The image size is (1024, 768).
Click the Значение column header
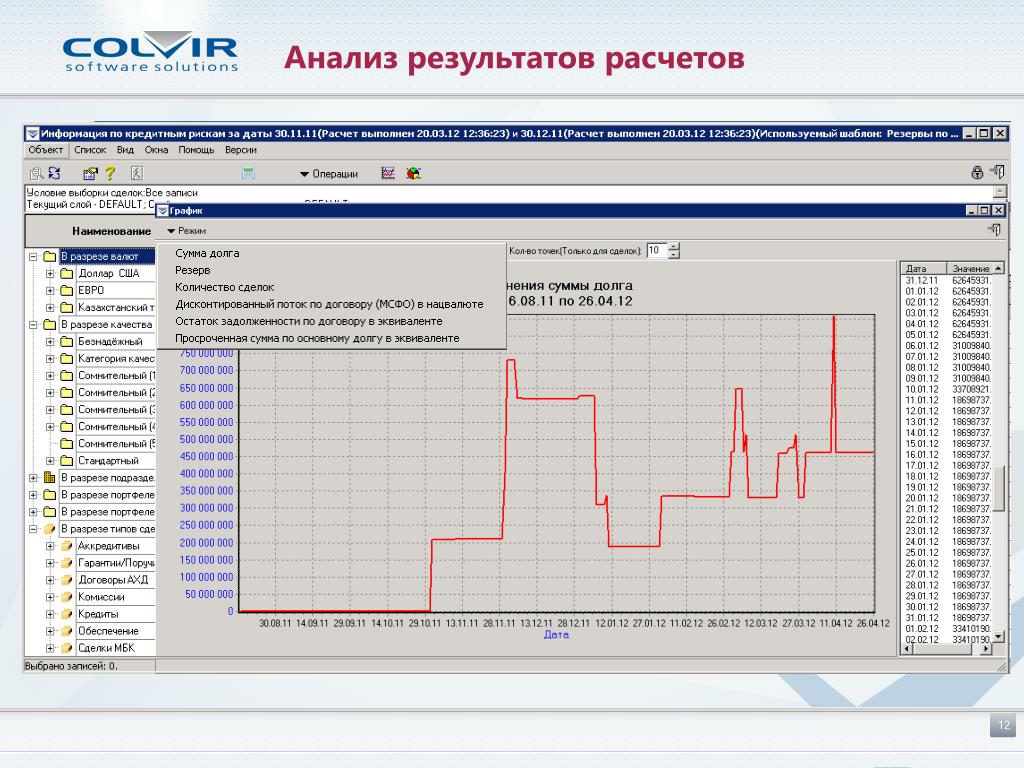tap(970, 268)
